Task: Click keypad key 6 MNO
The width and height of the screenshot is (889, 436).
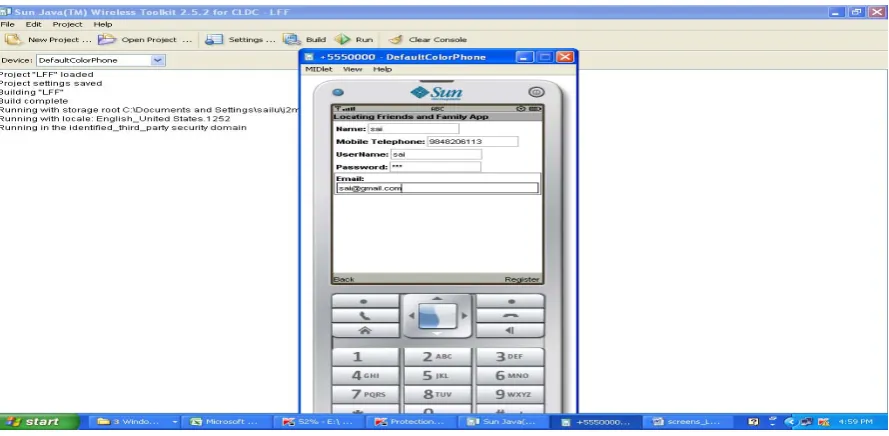Action: tap(510, 376)
